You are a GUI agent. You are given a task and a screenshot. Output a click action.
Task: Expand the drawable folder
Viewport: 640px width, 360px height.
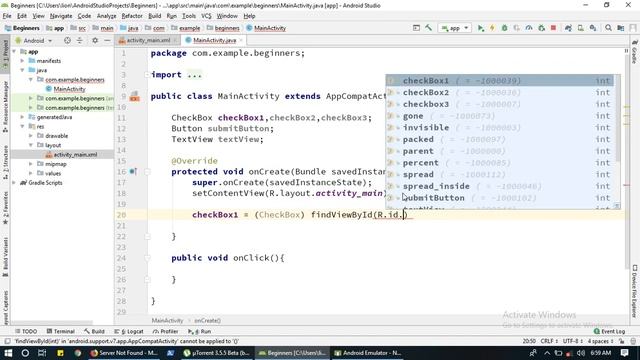click(x=31, y=136)
